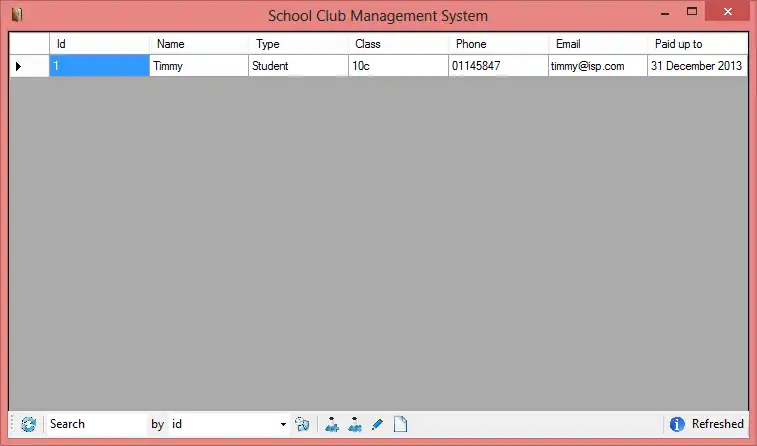Sort by the Name column header
Screen dimensions: 757x446
[x=199, y=44]
